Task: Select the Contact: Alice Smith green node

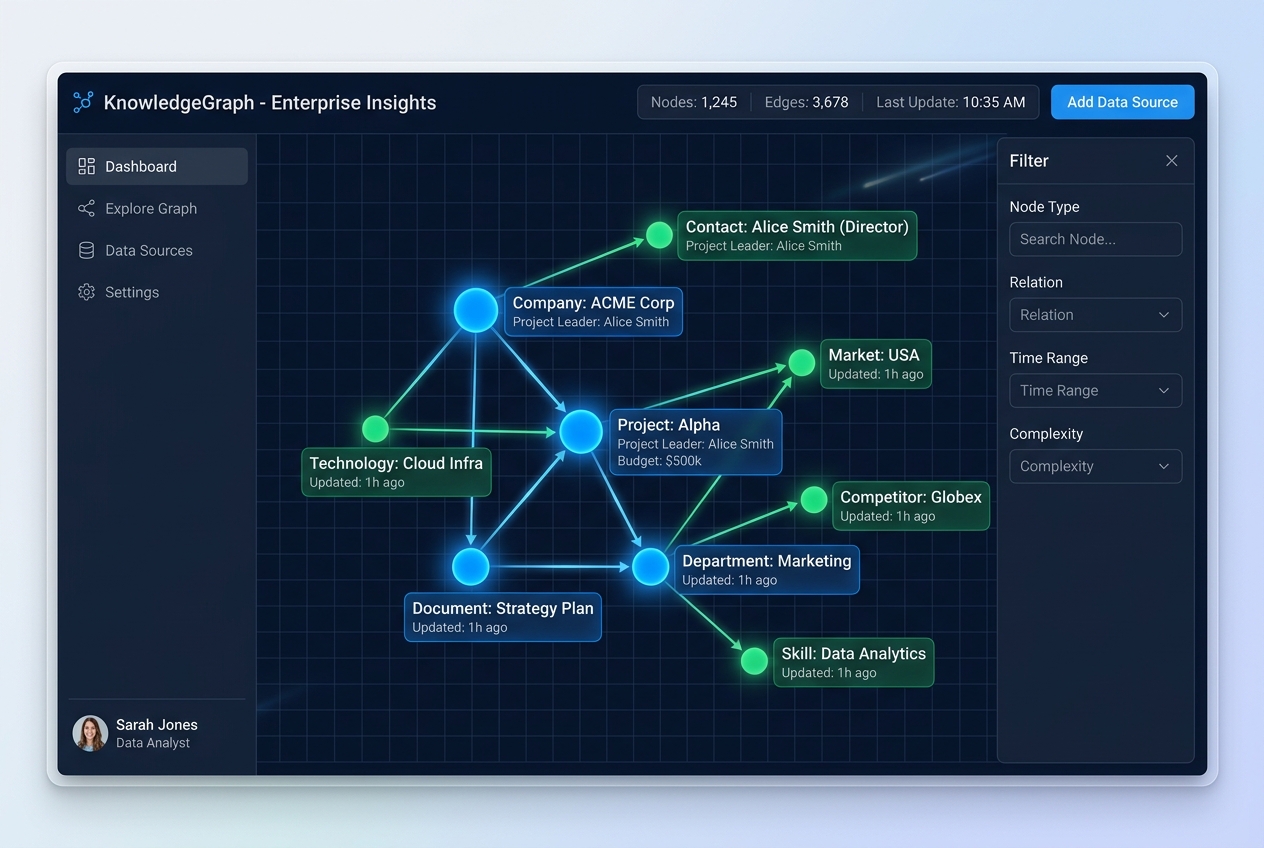Action: (659, 235)
